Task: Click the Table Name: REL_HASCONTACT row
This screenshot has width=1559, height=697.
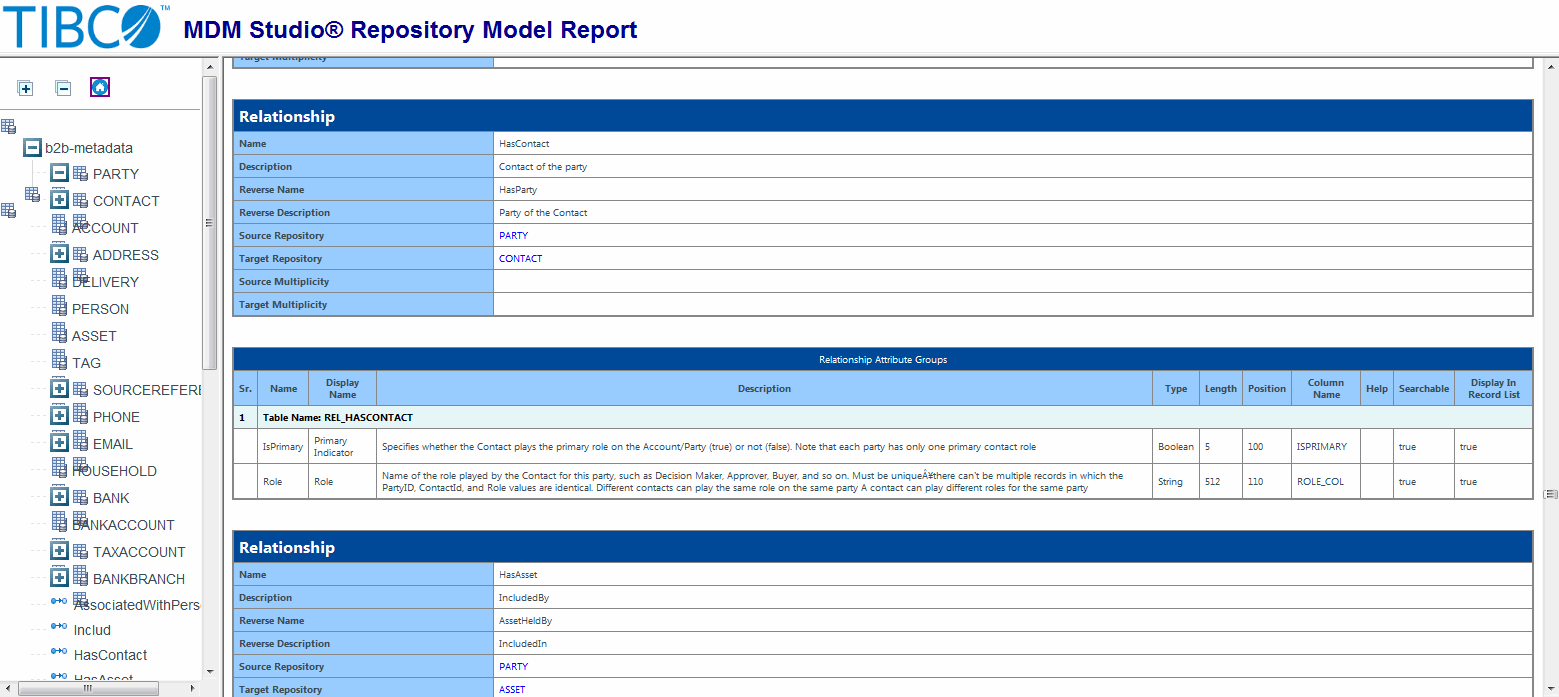Action: (x=883, y=417)
